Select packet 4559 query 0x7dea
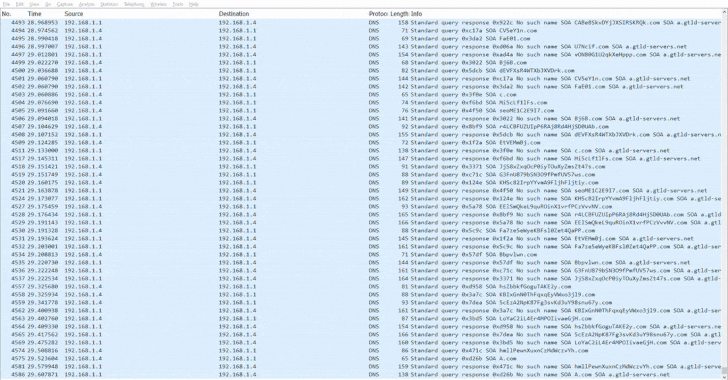 click(x=361, y=302)
